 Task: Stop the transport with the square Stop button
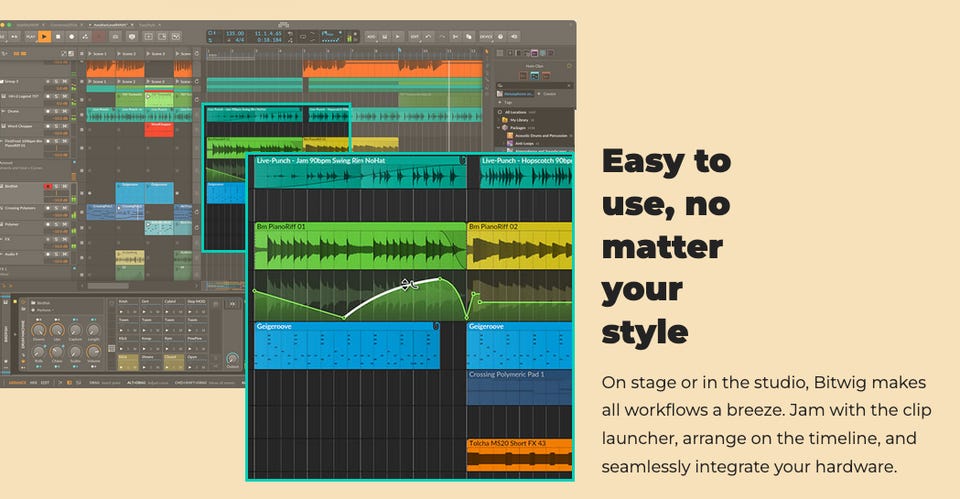point(58,36)
